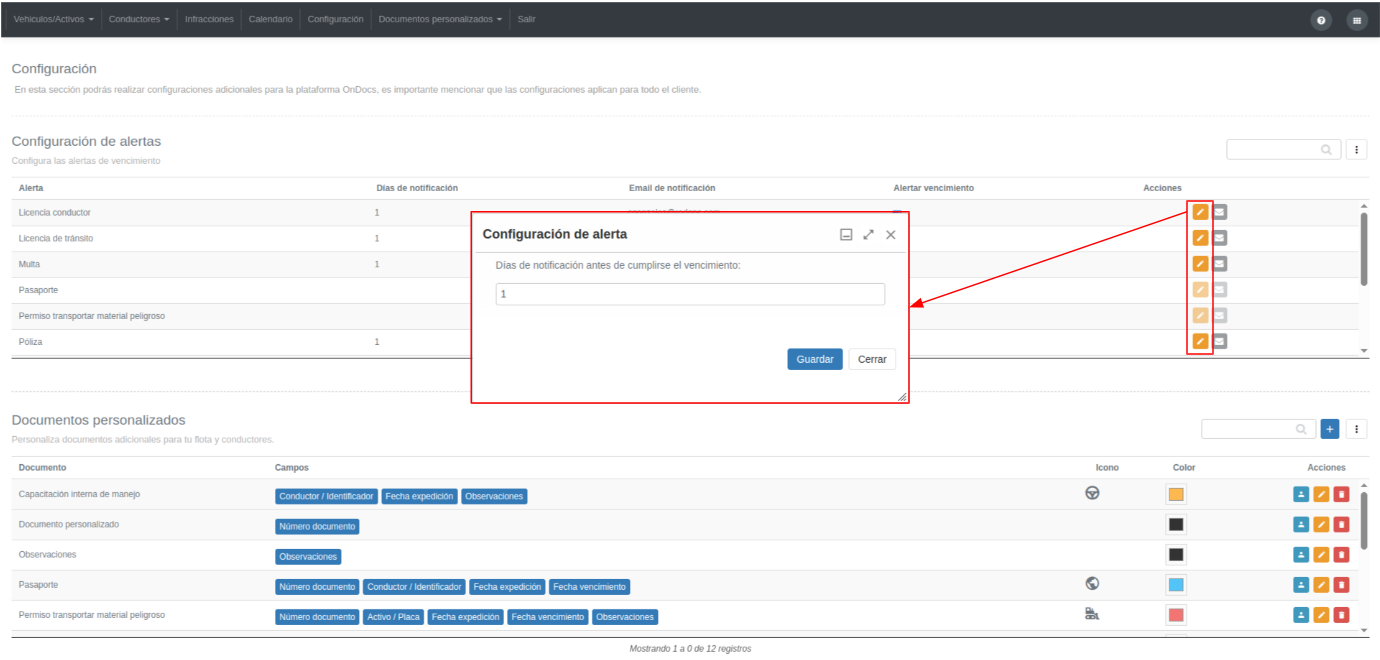
Task: Click the Cerrar button
Action: click(x=872, y=359)
